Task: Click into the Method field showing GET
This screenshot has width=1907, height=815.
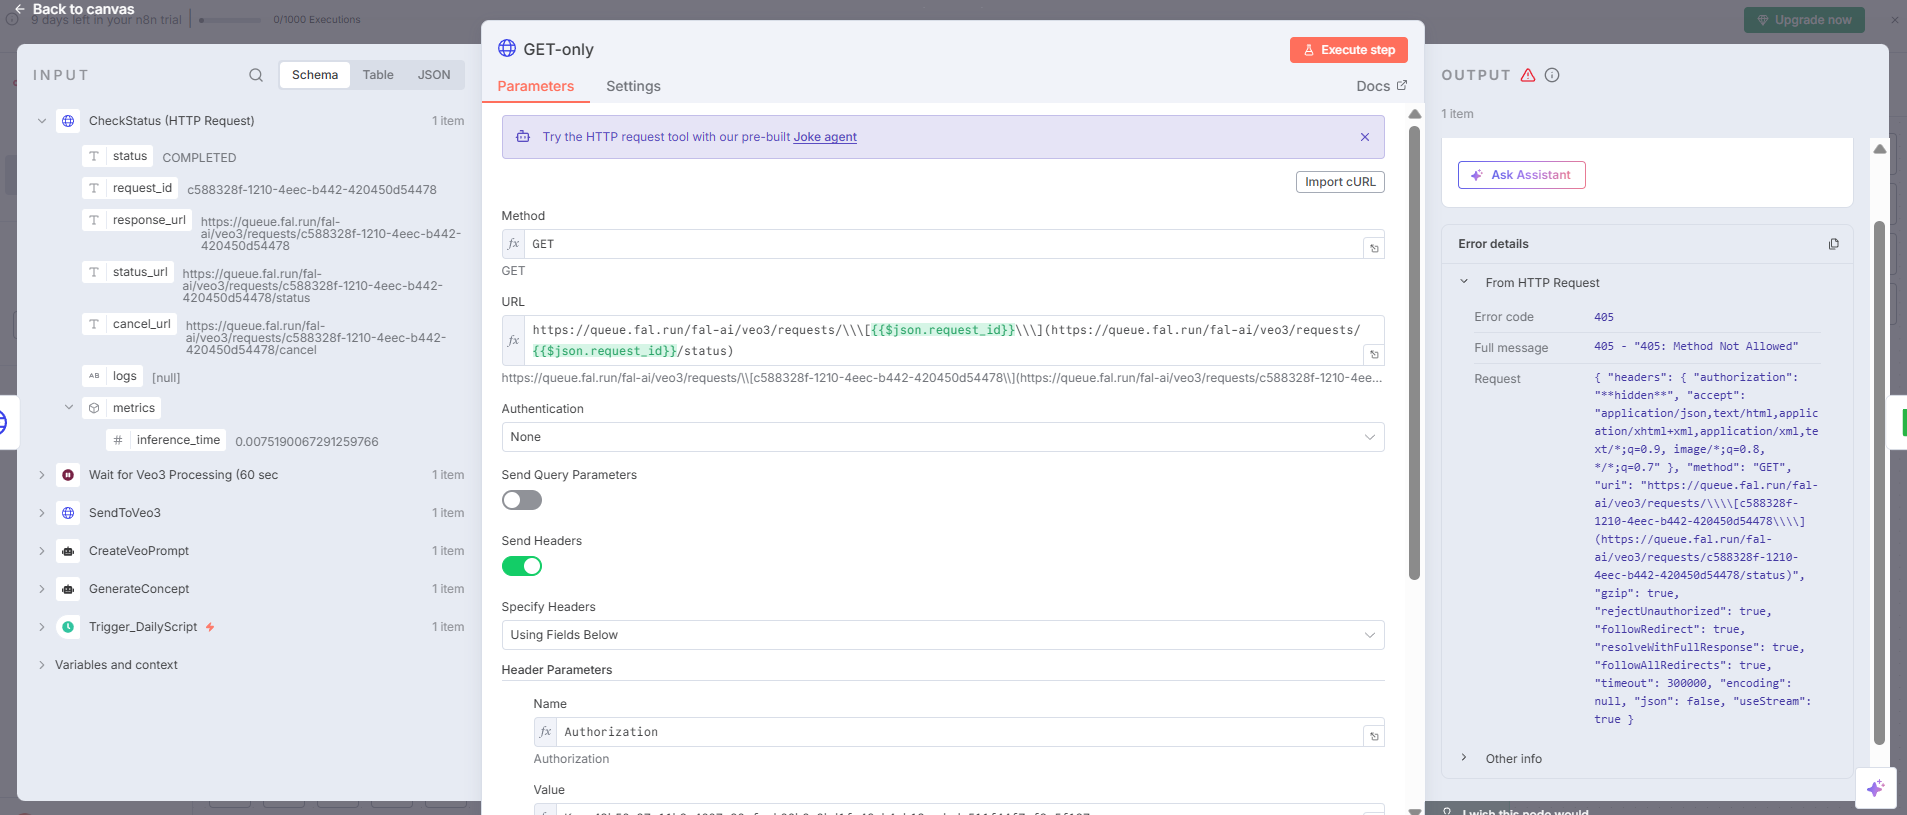Action: pyautogui.click(x=943, y=244)
